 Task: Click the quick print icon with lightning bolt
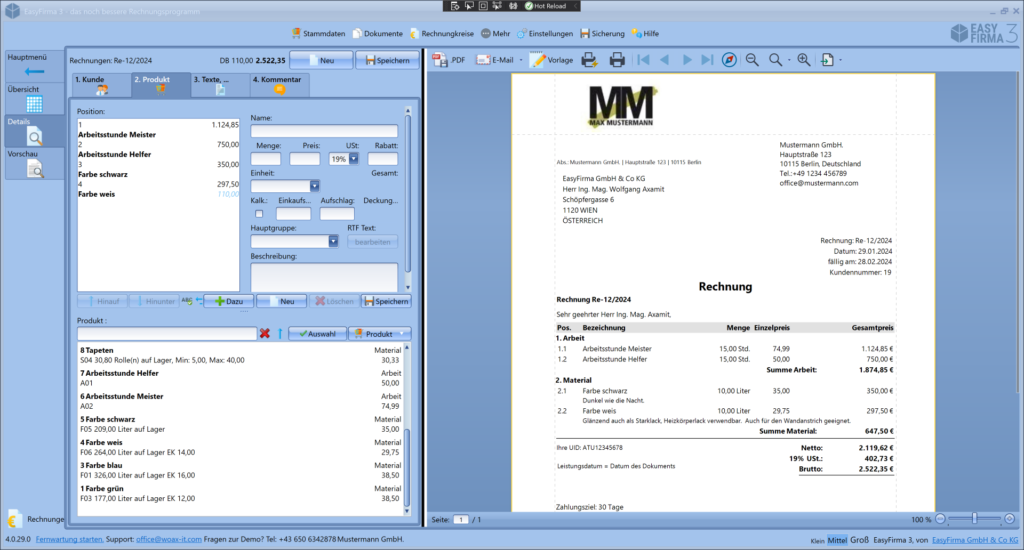tap(590, 60)
